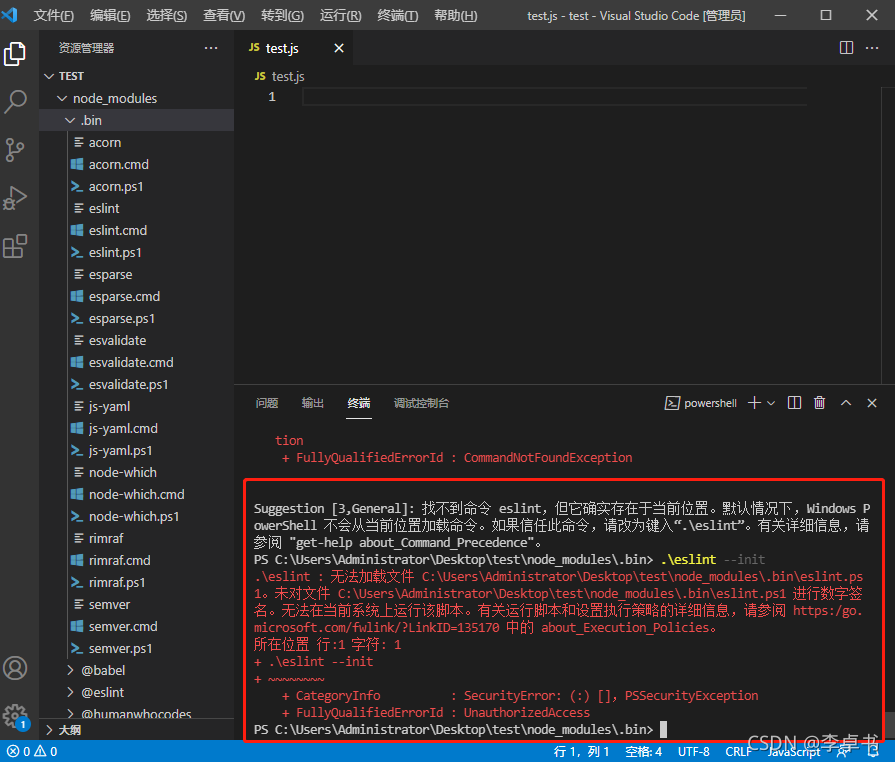Open the Manage gear settings icon
Viewport: 895px width, 762px height.
[15, 716]
